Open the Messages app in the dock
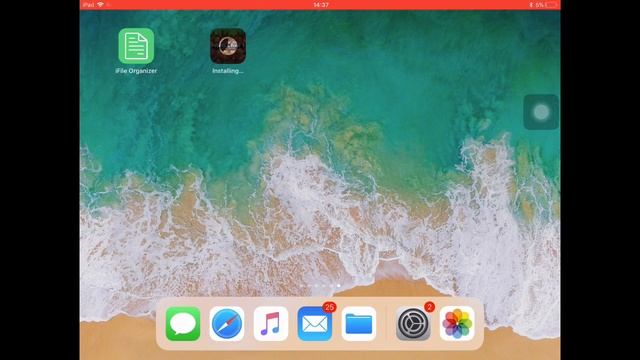Screen dimensions: 640x360 point(183,324)
